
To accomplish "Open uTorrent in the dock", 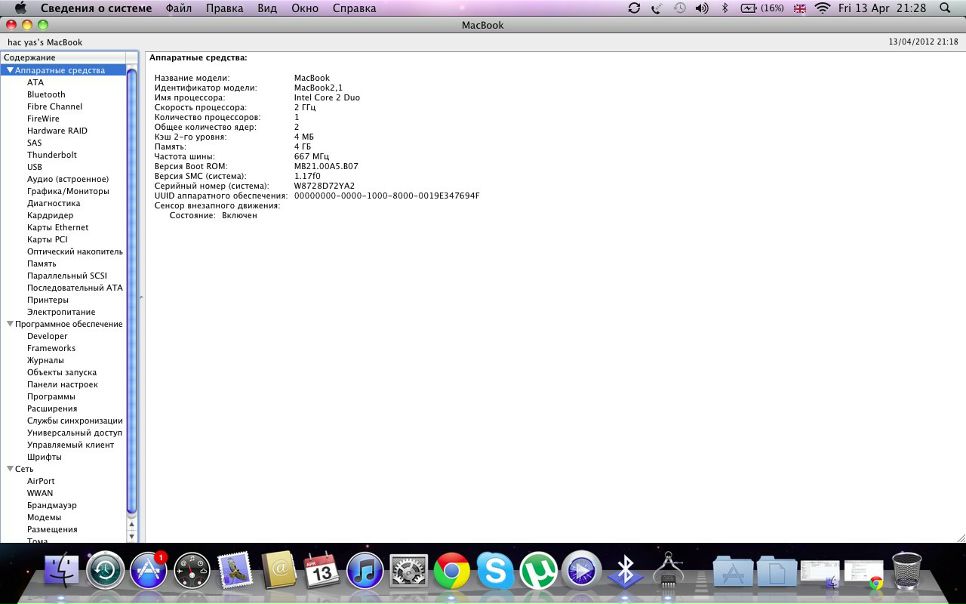I will coord(538,571).
